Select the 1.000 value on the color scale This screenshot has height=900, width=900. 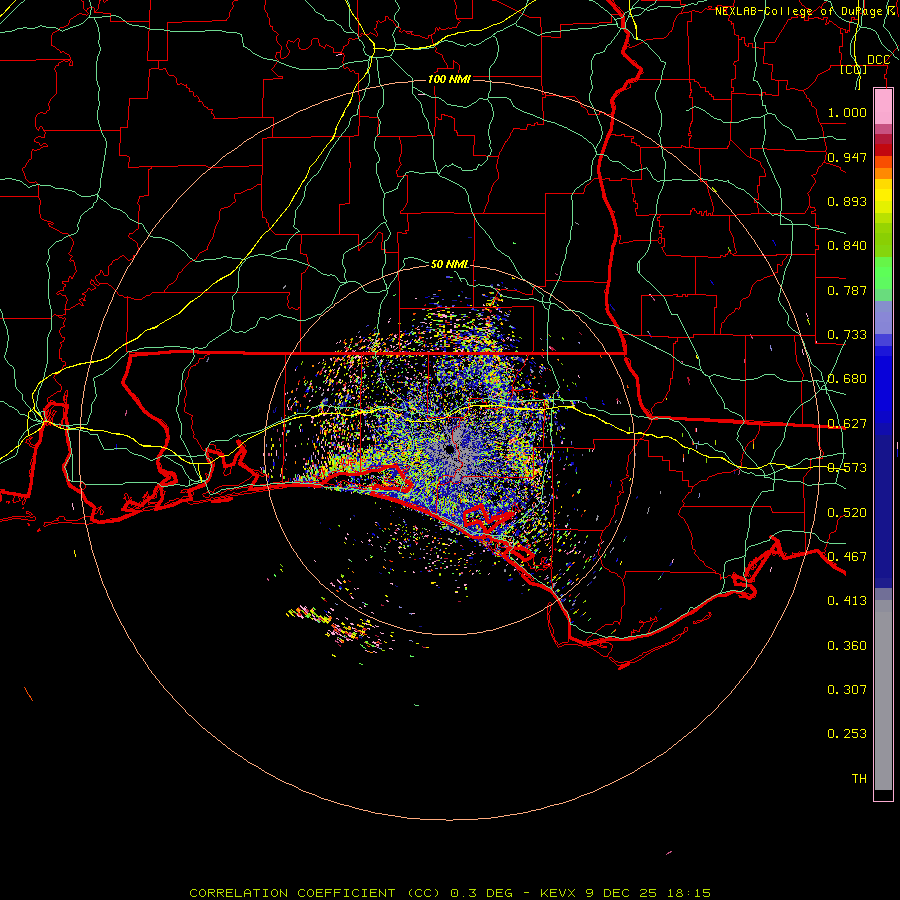[x=847, y=112]
